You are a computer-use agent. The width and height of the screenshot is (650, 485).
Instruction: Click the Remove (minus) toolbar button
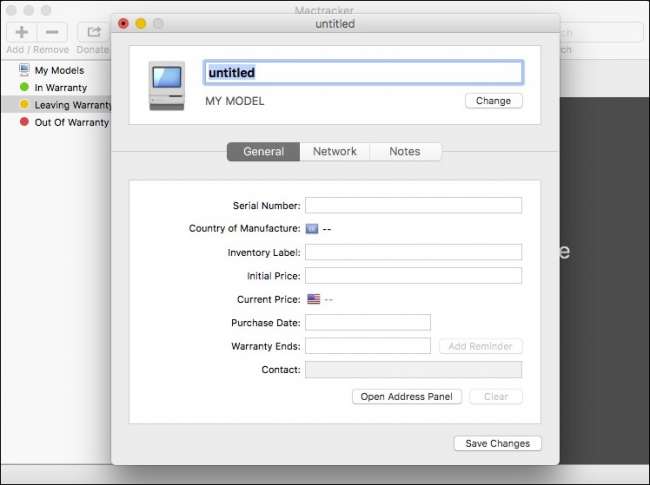click(52, 32)
